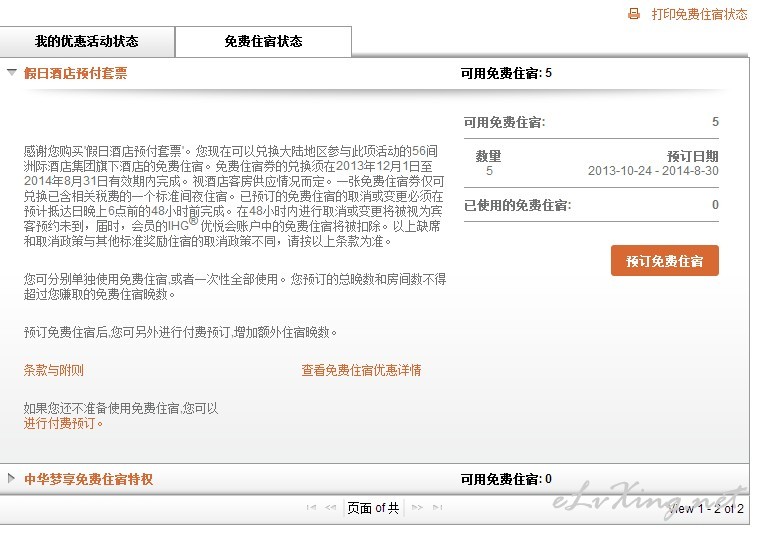Click 可用免费住宿: 0 in 中华梦享 row

(x=506, y=479)
